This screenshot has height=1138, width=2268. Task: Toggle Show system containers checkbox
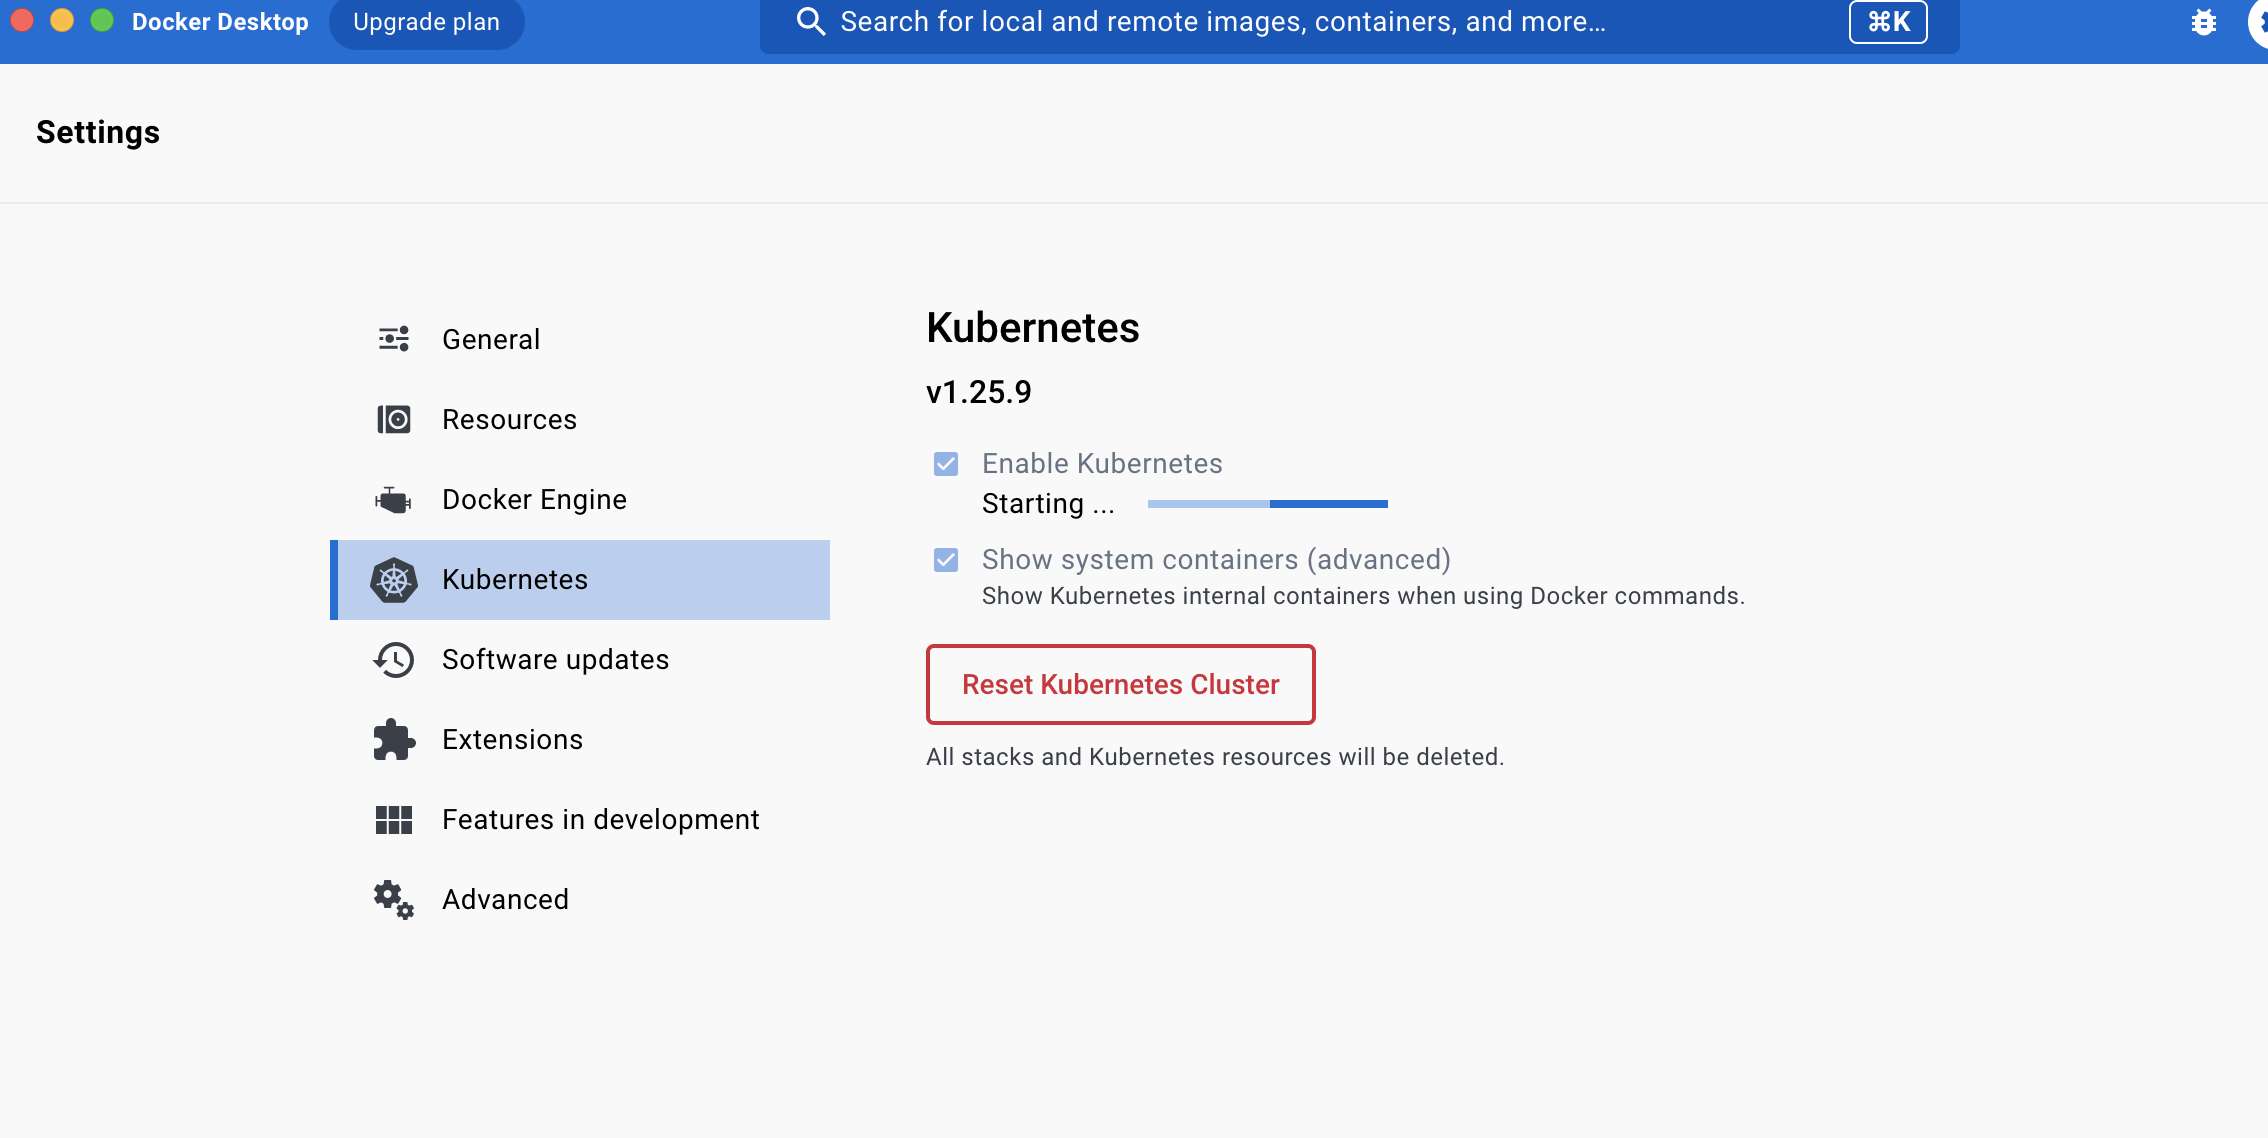[x=946, y=560]
